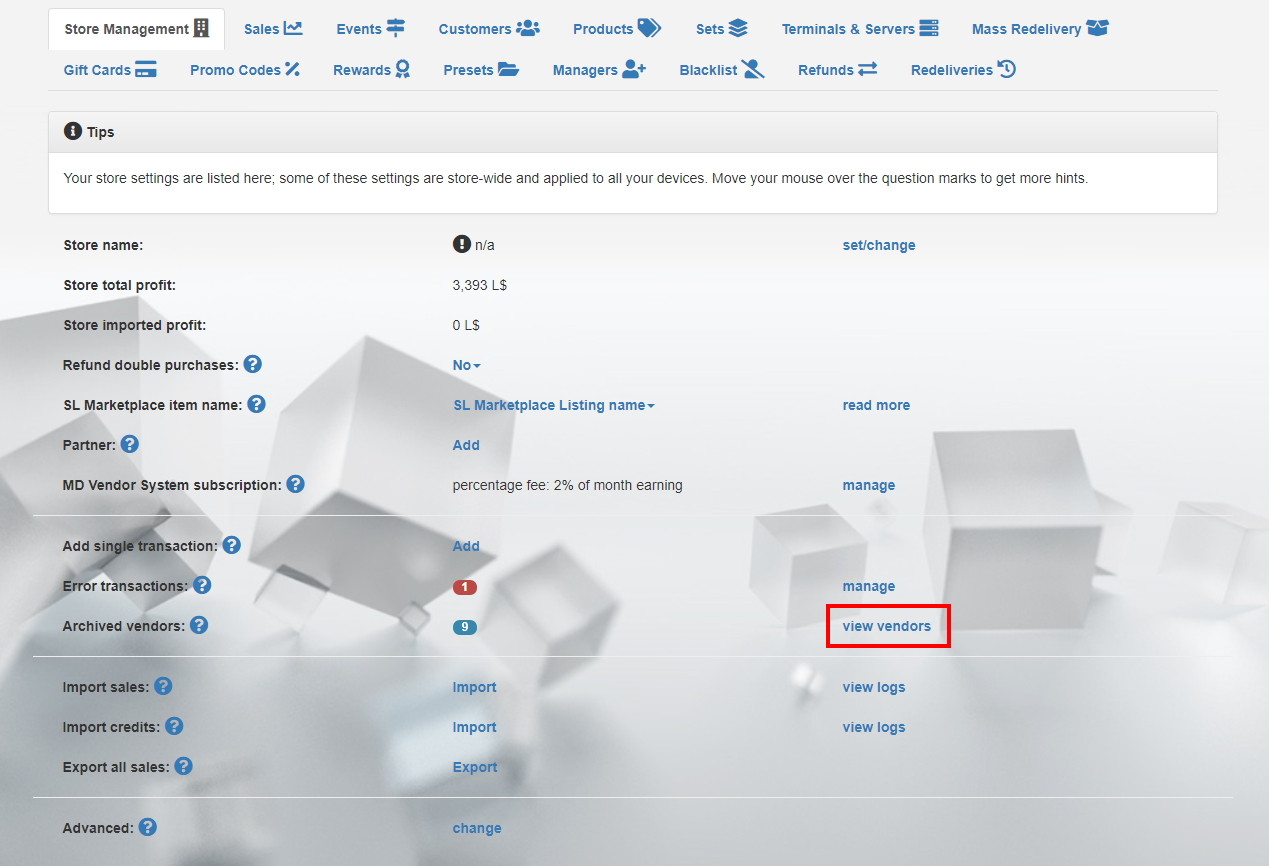Viewport: 1269px width, 866px height.
Task: Open Refund double purchases 'No' dropdown
Action: (467, 365)
